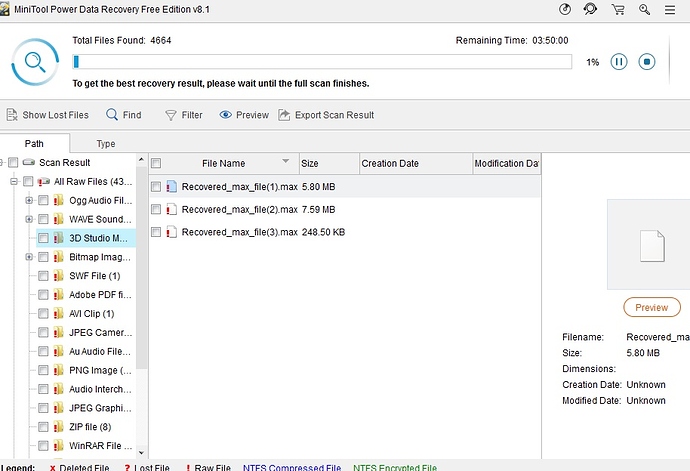The width and height of the screenshot is (690, 471).
Task: Switch to the Type tab
Action: coord(106,144)
